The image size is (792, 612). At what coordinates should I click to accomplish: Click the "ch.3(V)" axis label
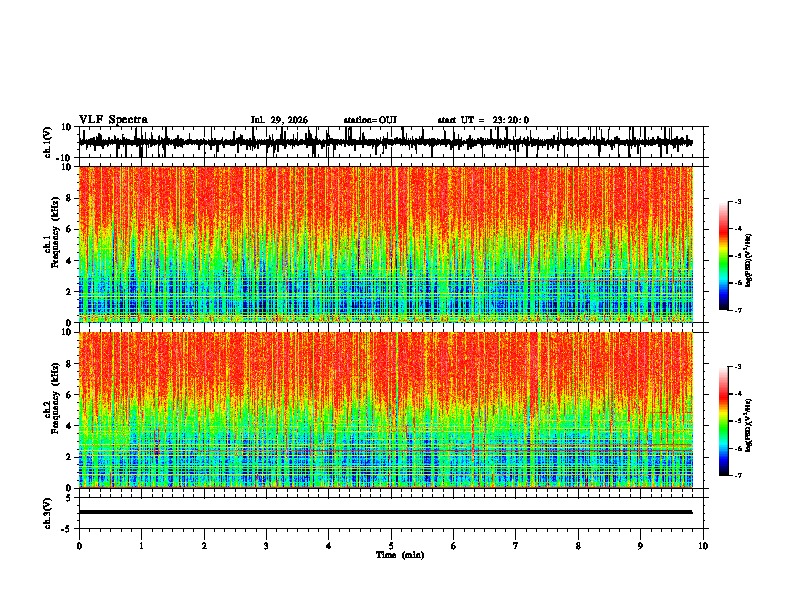[x=48, y=513]
